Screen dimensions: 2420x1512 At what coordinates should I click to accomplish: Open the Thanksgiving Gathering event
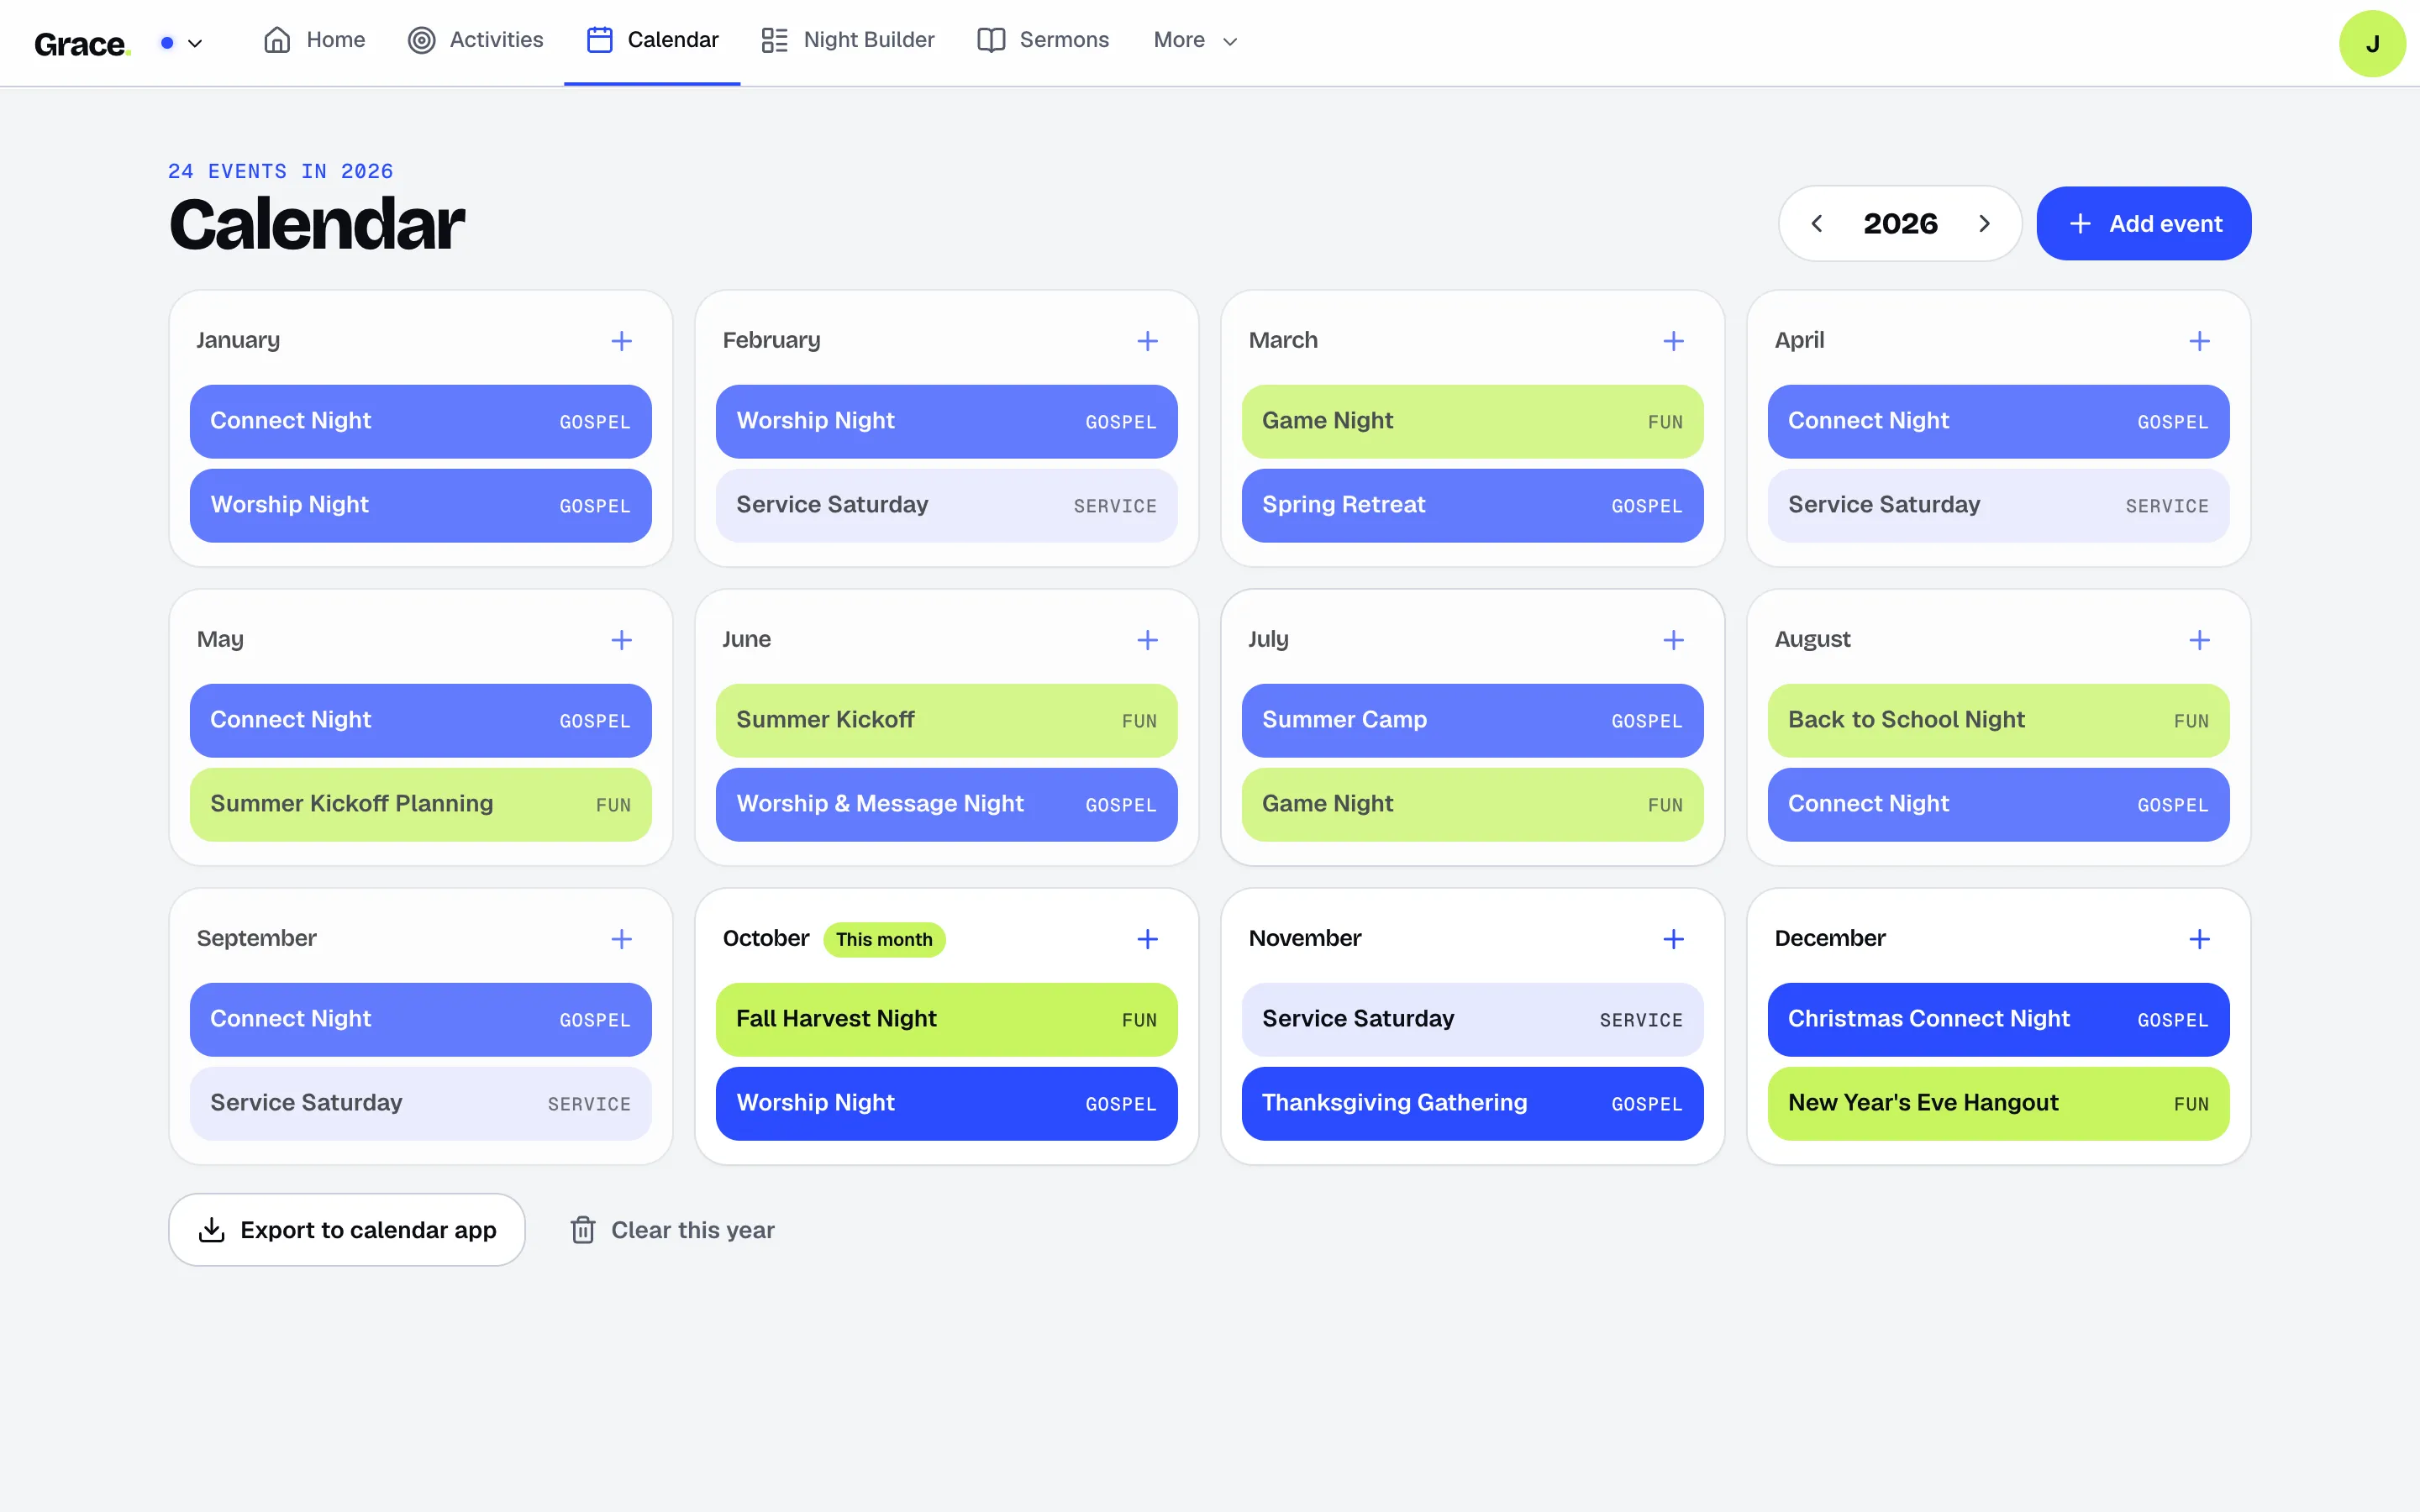click(1472, 1104)
